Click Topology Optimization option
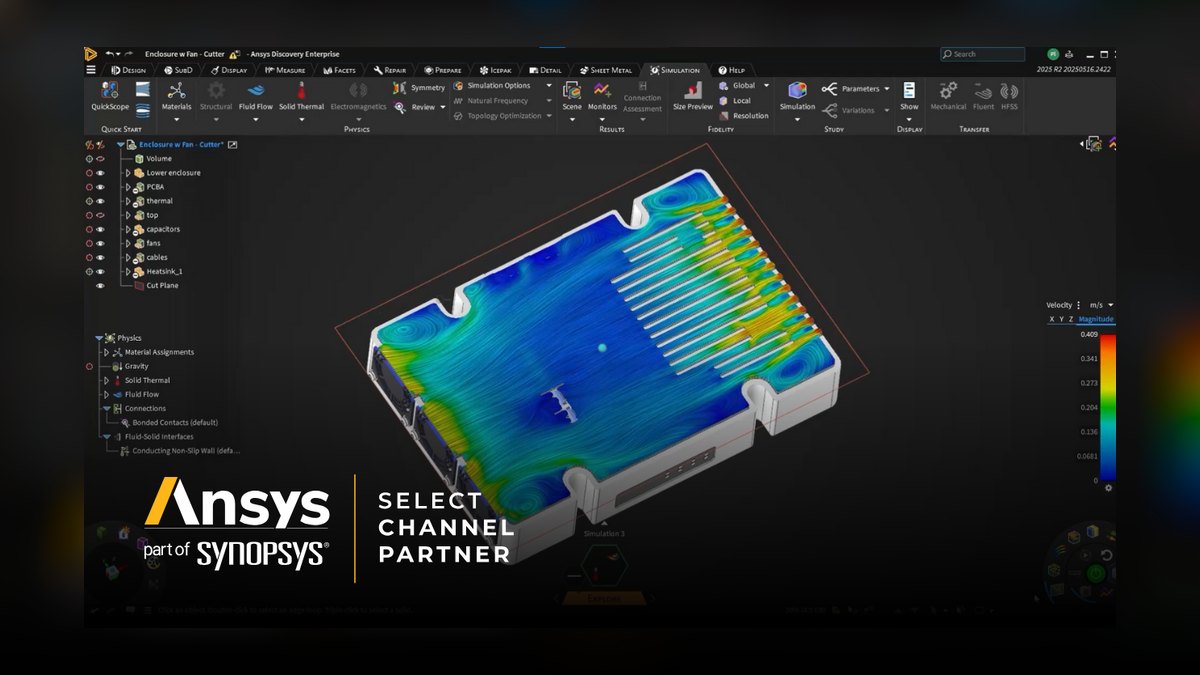 click(499, 116)
